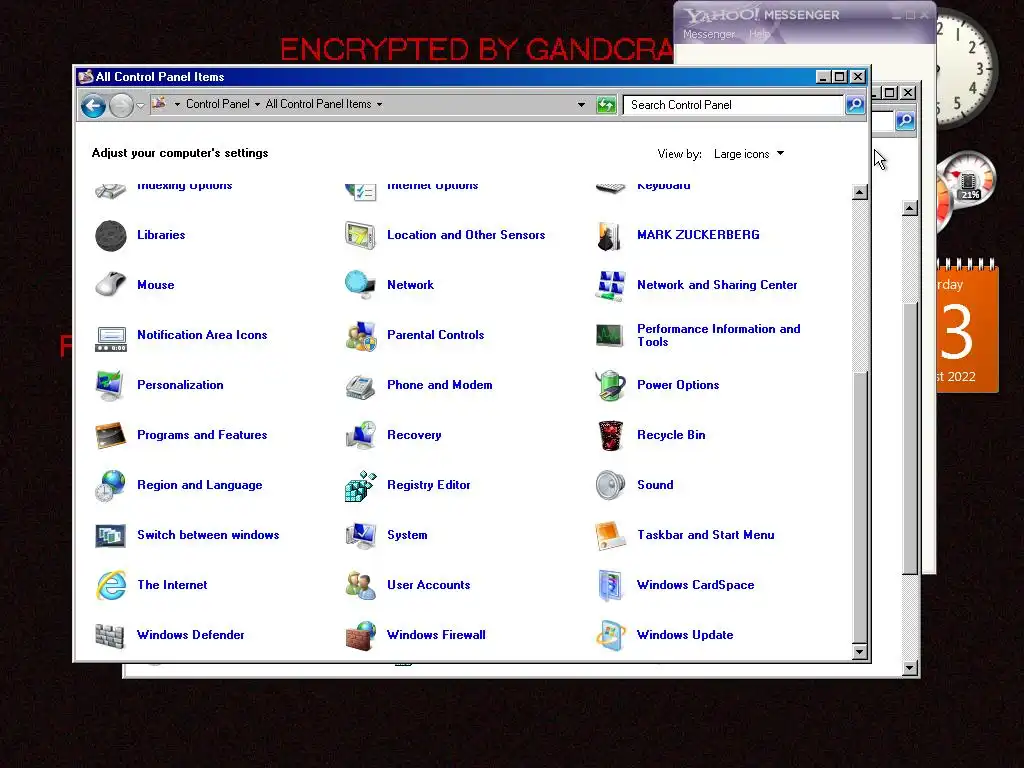Screen dimensions: 1024x768
Task: Click the Control Panel scroll down arrow
Action: coord(860,651)
